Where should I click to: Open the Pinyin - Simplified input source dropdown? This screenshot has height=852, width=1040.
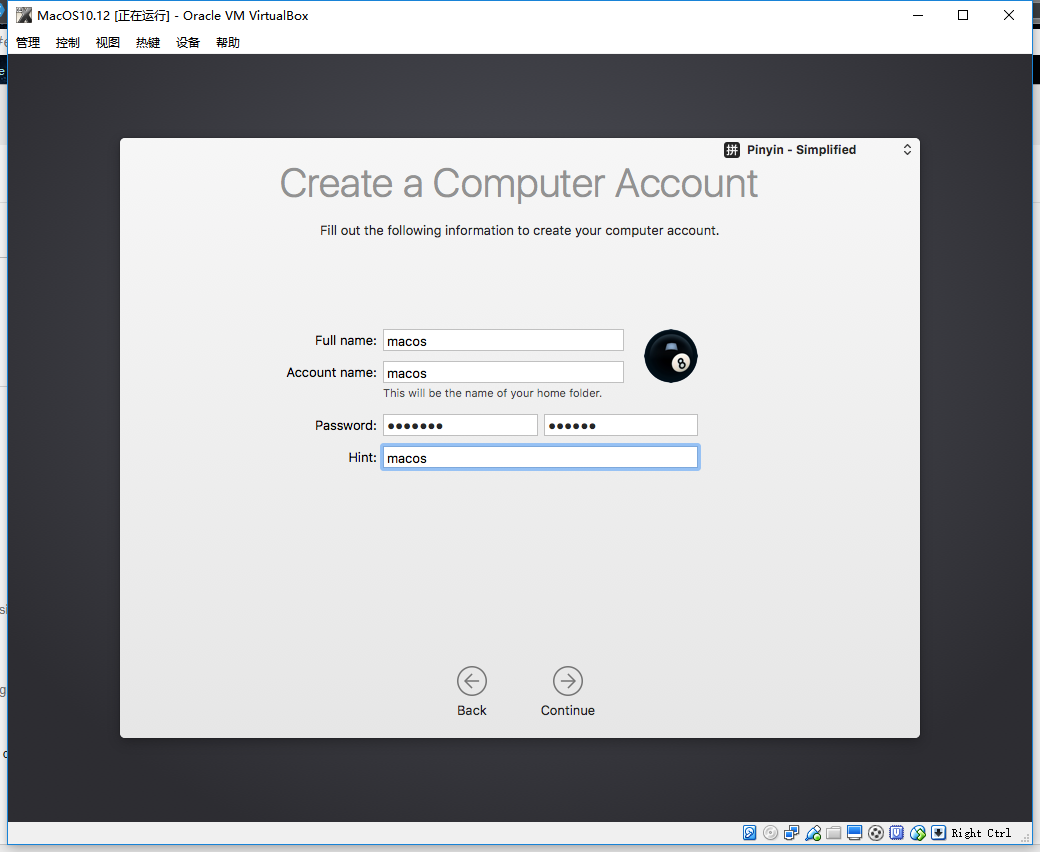coord(818,150)
